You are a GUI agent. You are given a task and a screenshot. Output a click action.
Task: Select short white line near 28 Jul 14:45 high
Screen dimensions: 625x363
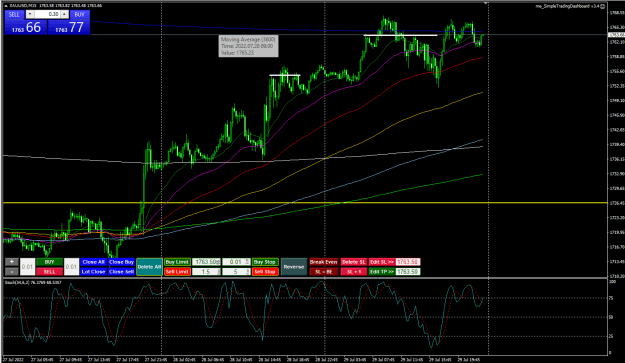tap(285, 75)
